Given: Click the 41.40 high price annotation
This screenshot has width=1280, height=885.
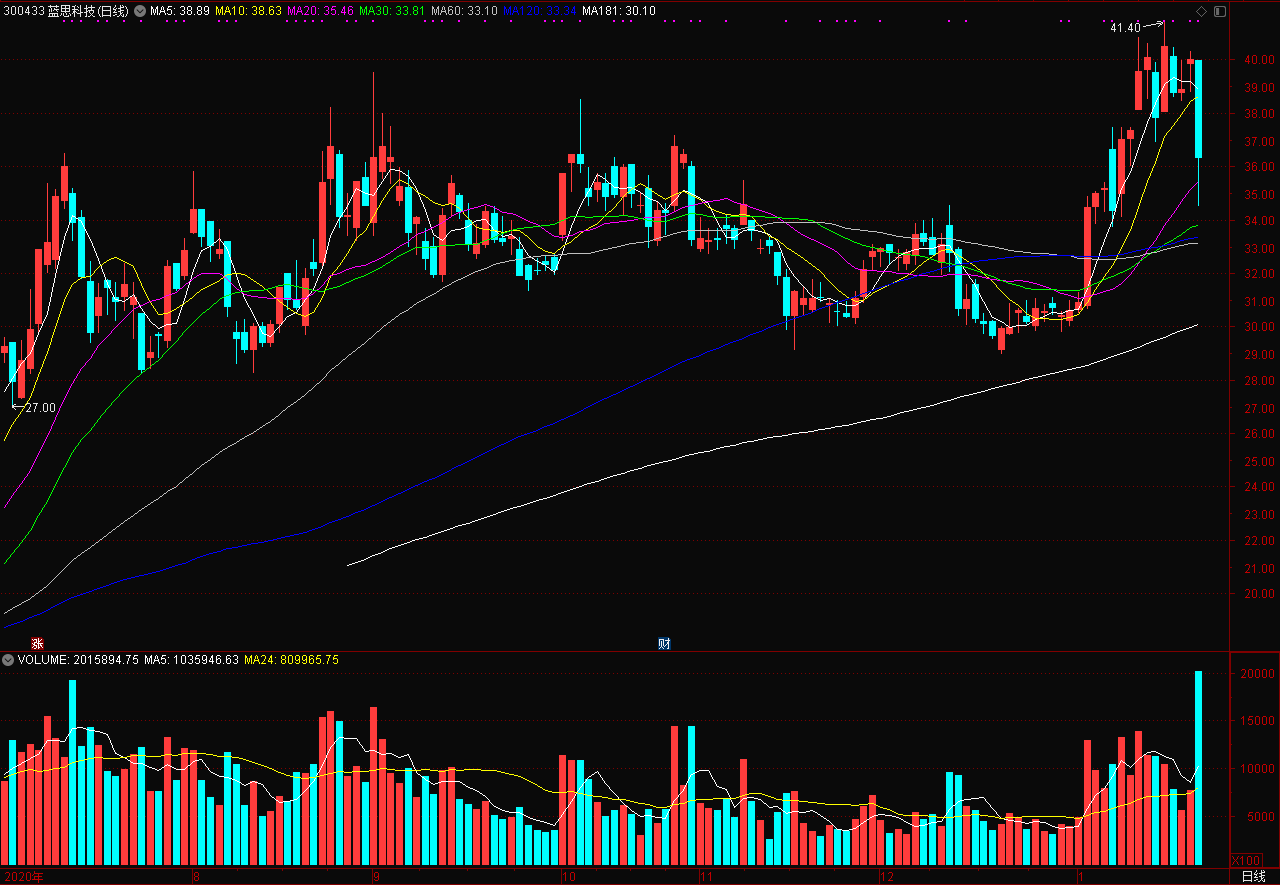Looking at the screenshot, I should point(1125,28).
